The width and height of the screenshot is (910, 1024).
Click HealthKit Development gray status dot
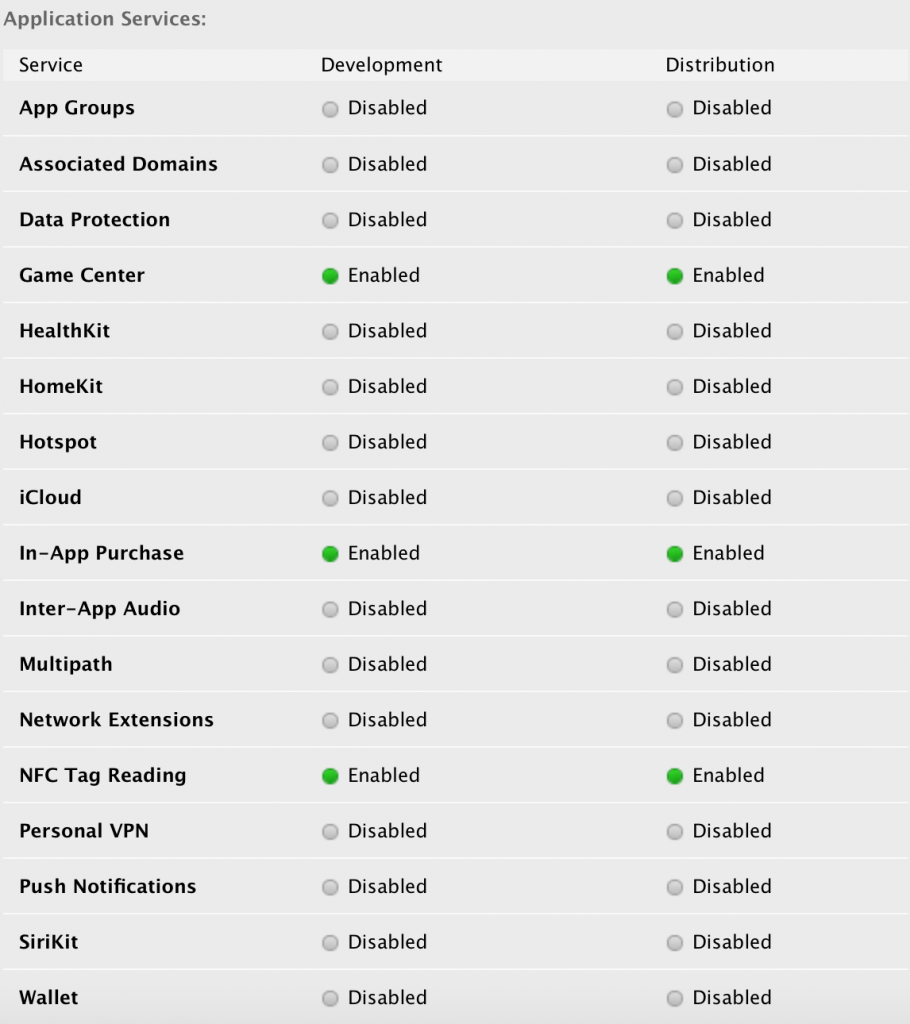(x=330, y=332)
